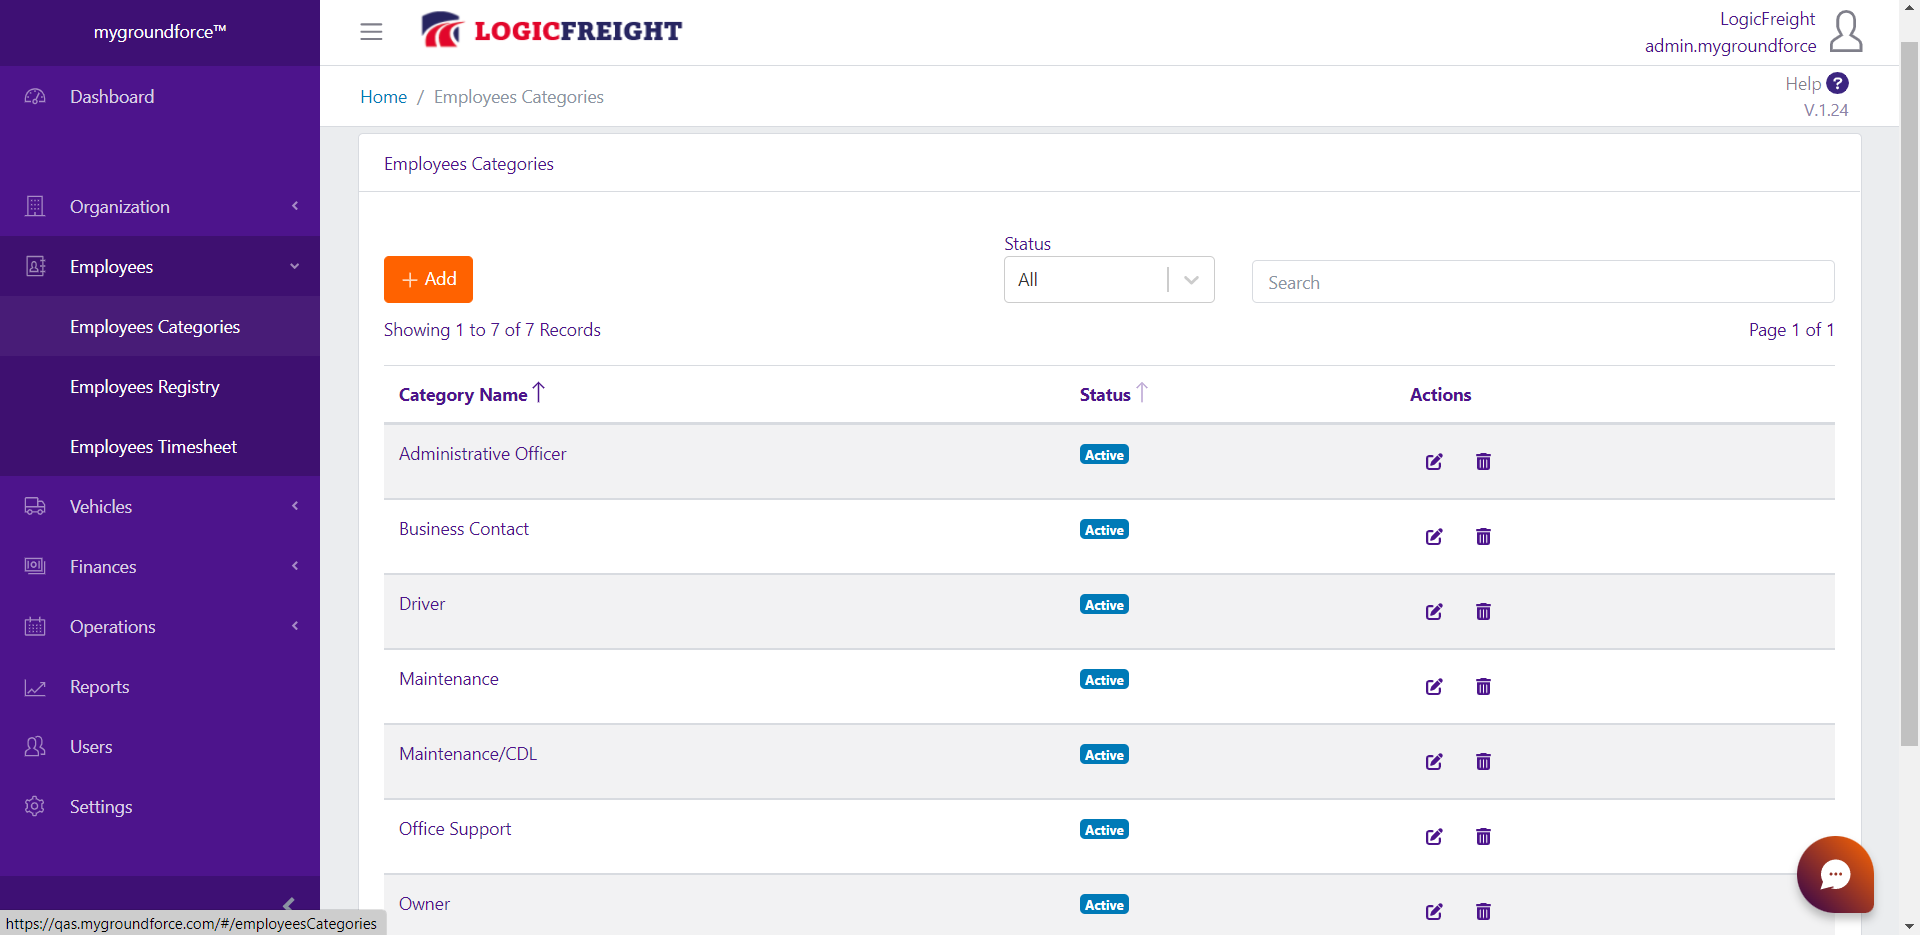The width and height of the screenshot is (1920, 935).
Task: Sort by Status column arrow
Action: point(1142,393)
